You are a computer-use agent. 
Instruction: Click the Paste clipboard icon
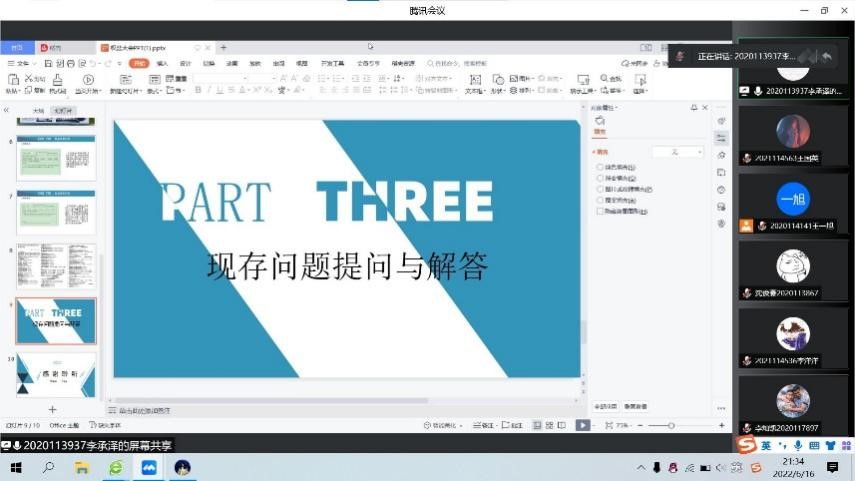tap(11, 80)
